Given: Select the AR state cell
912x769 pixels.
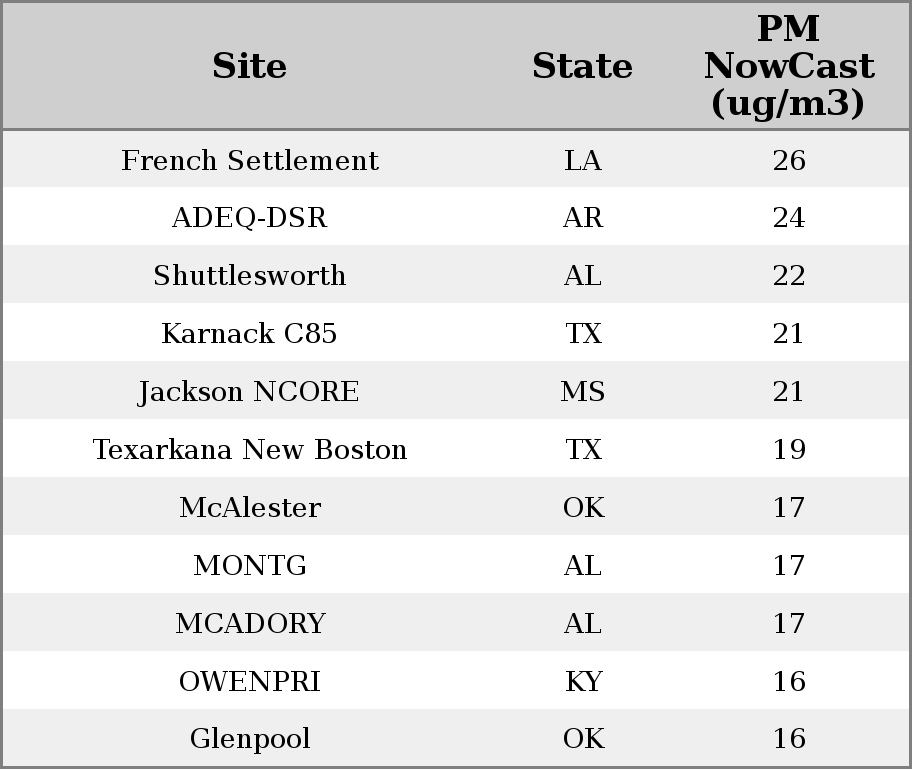Looking at the screenshot, I should tap(583, 218).
